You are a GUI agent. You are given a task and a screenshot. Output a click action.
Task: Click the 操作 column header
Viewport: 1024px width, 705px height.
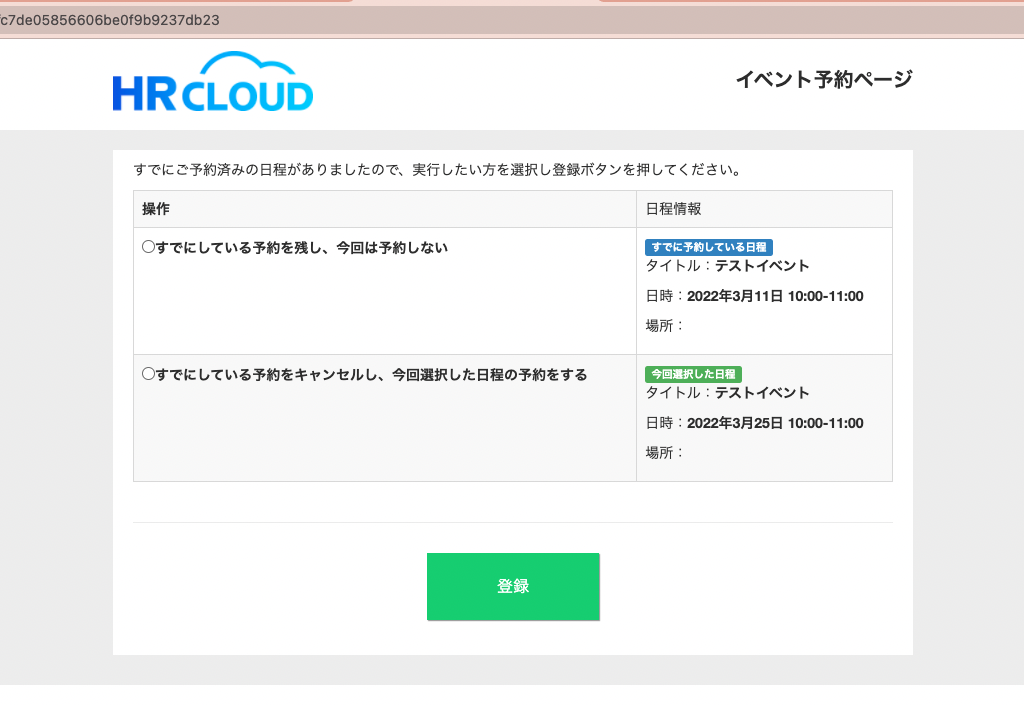point(156,209)
